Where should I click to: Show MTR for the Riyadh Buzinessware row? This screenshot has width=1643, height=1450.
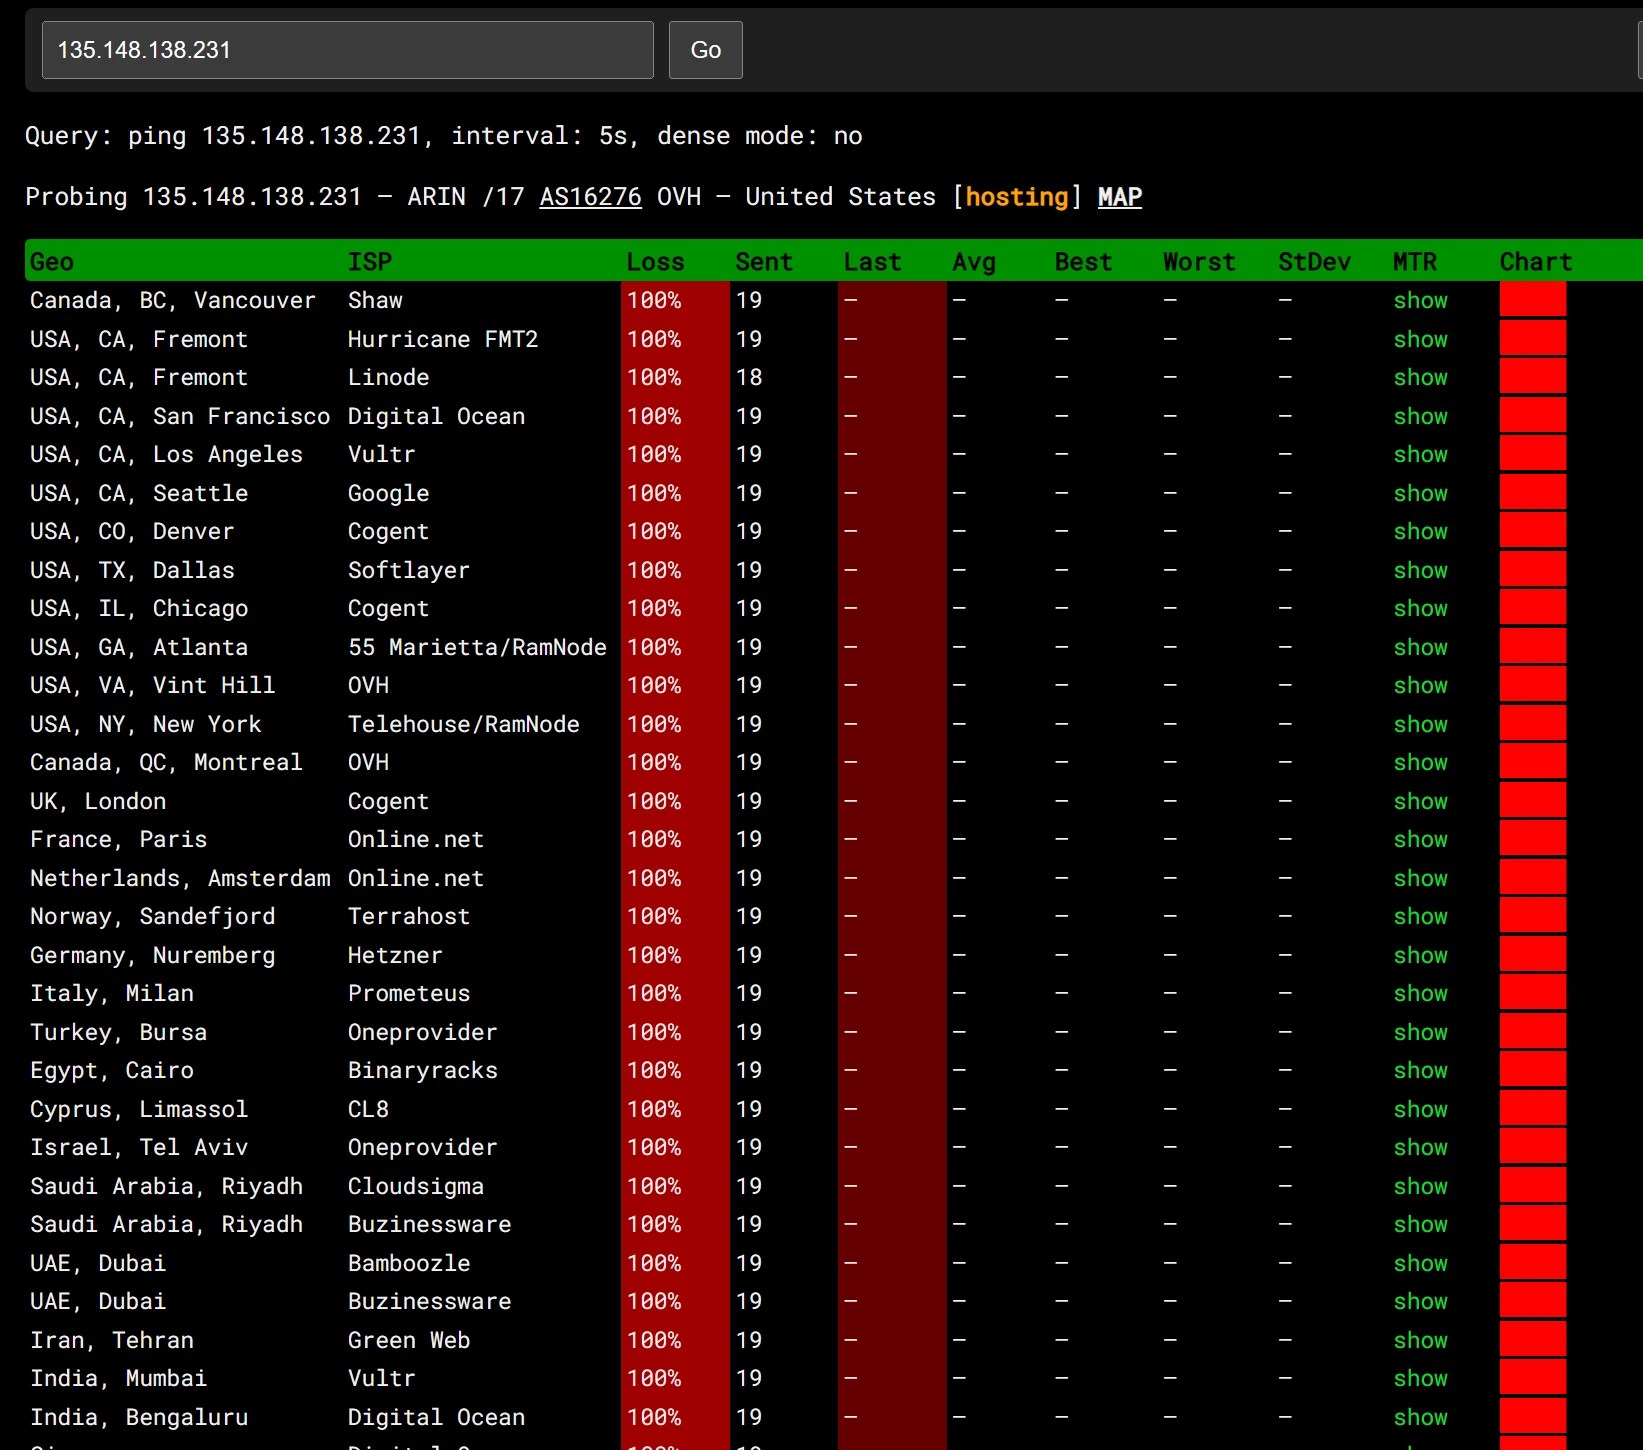point(1420,1225)
